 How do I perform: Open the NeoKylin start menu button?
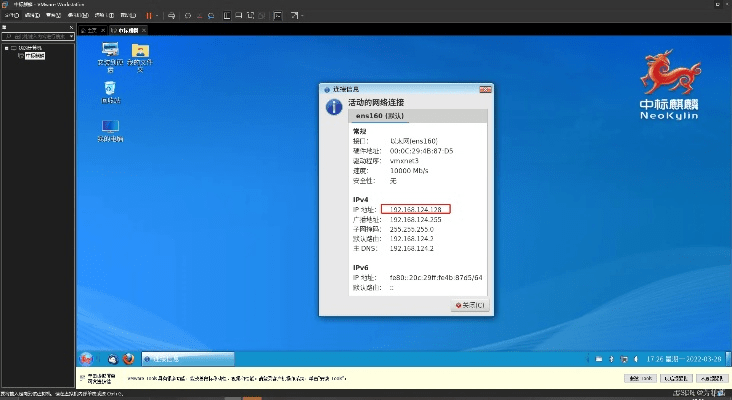coord(86,358)
